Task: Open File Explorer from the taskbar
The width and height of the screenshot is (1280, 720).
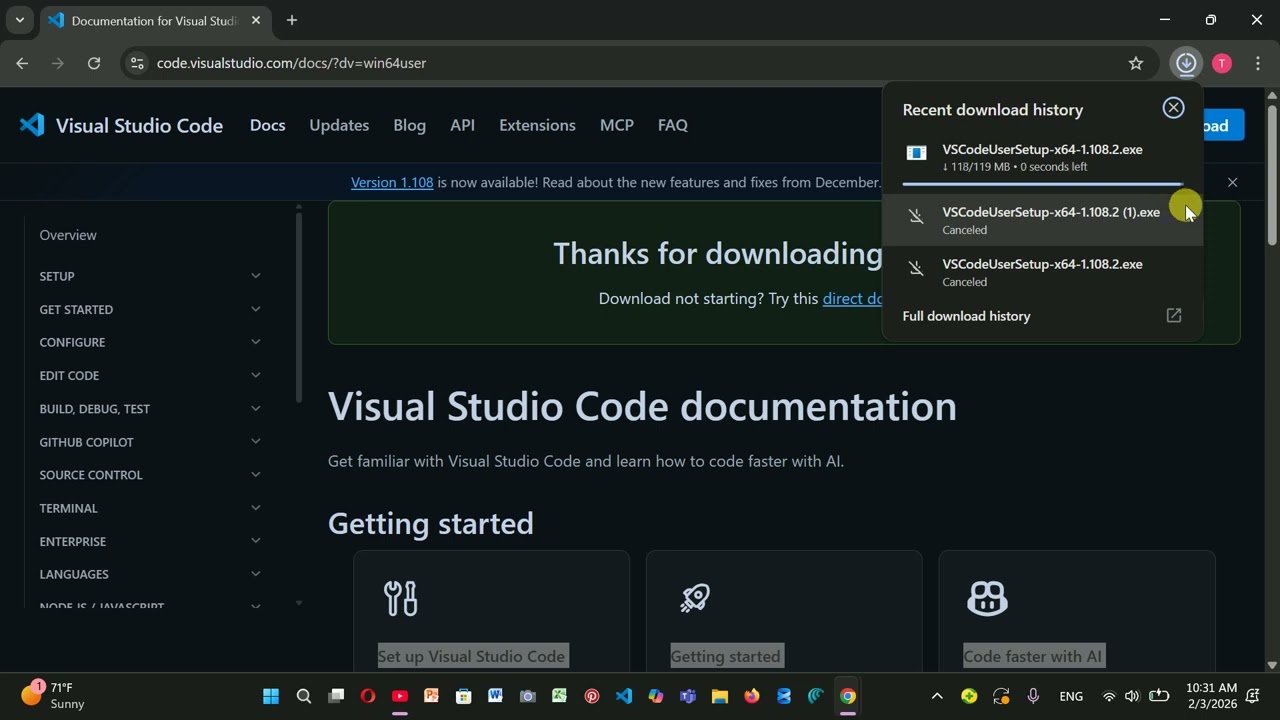Action: [x=720, y=696]
